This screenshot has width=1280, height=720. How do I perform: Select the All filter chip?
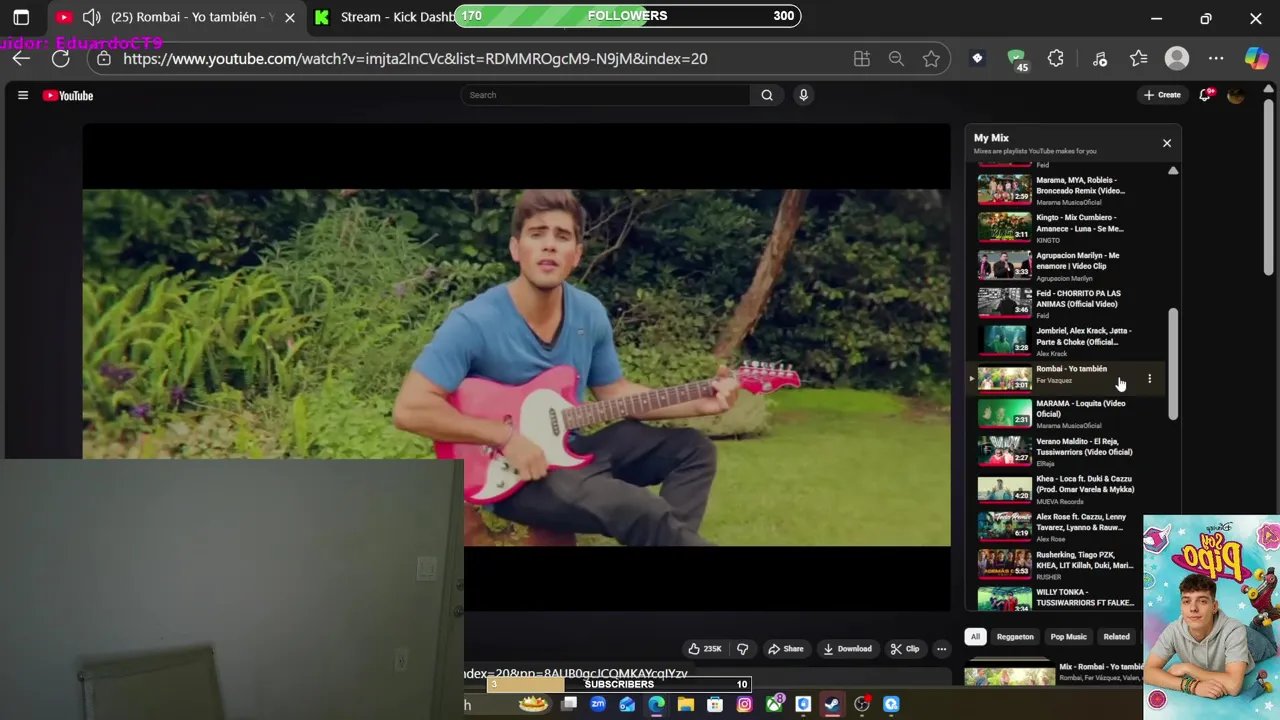tap(975, 637)
